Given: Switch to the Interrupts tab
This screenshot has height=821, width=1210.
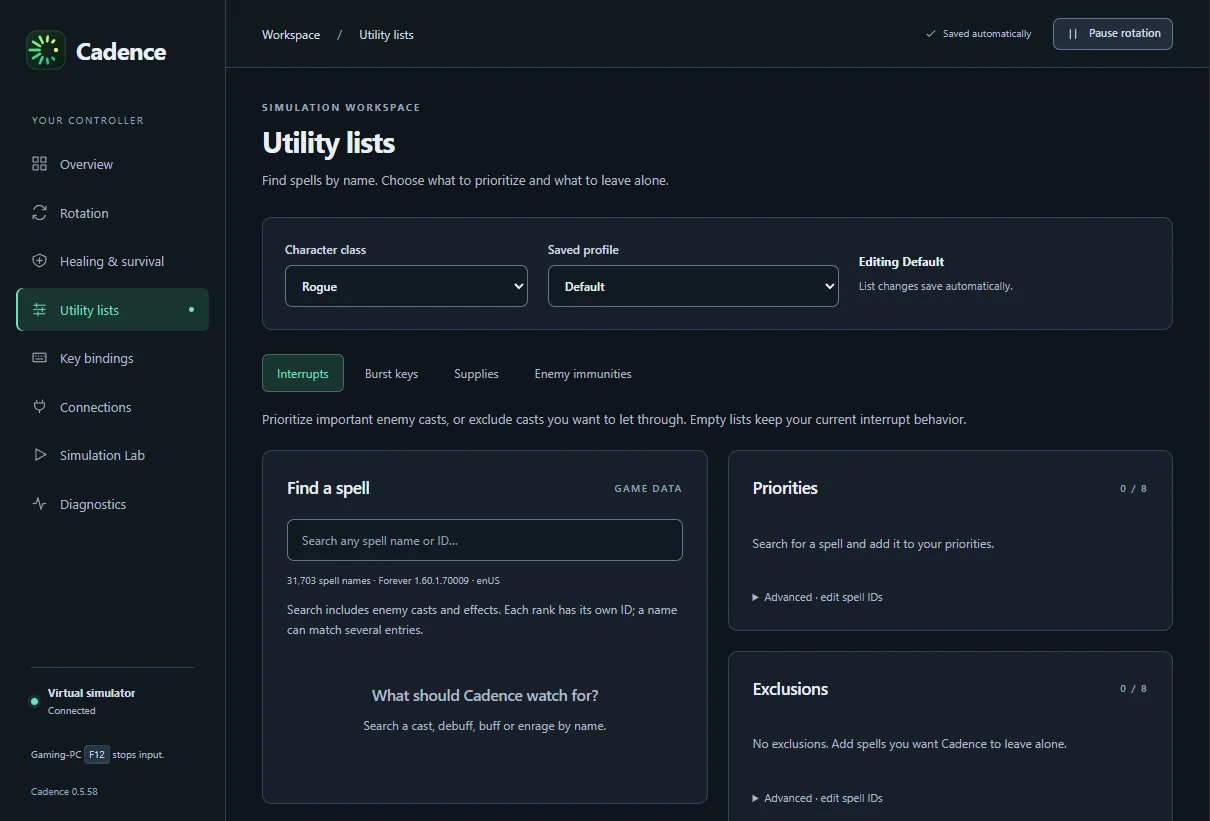Looking at the screenshot, I should click(303, 373).
